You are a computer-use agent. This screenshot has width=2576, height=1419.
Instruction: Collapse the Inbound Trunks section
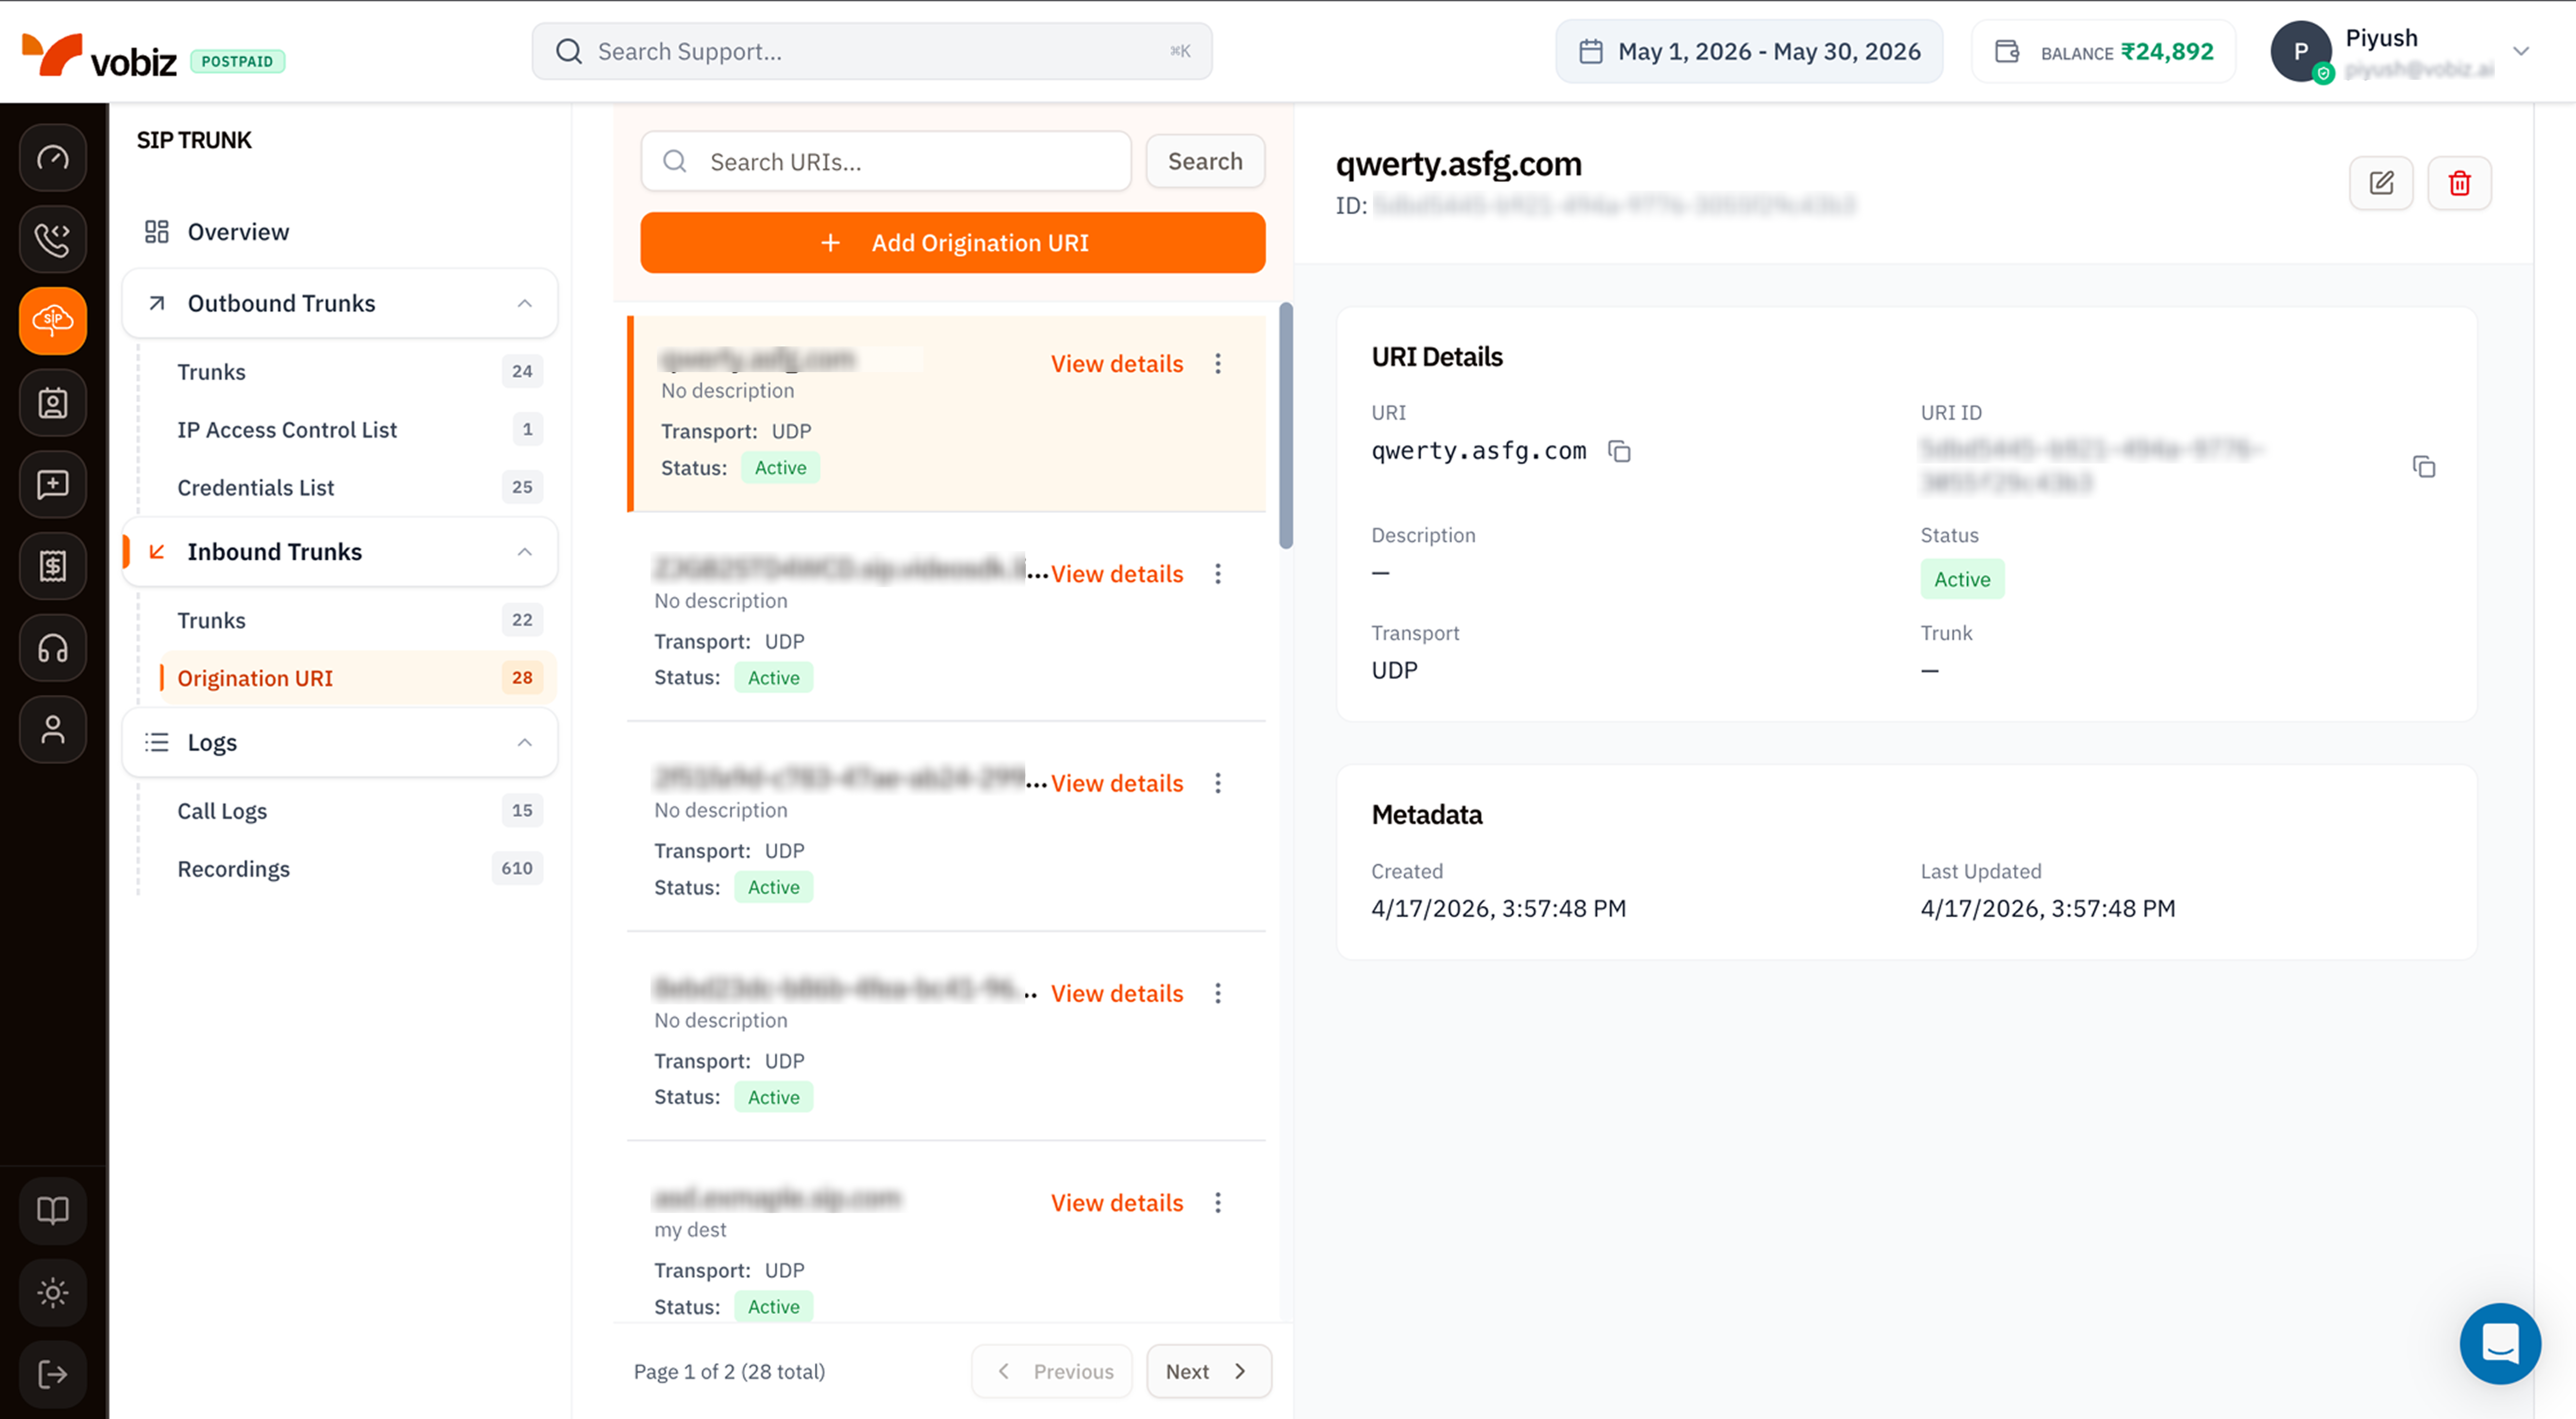click(x=525, y=552)
